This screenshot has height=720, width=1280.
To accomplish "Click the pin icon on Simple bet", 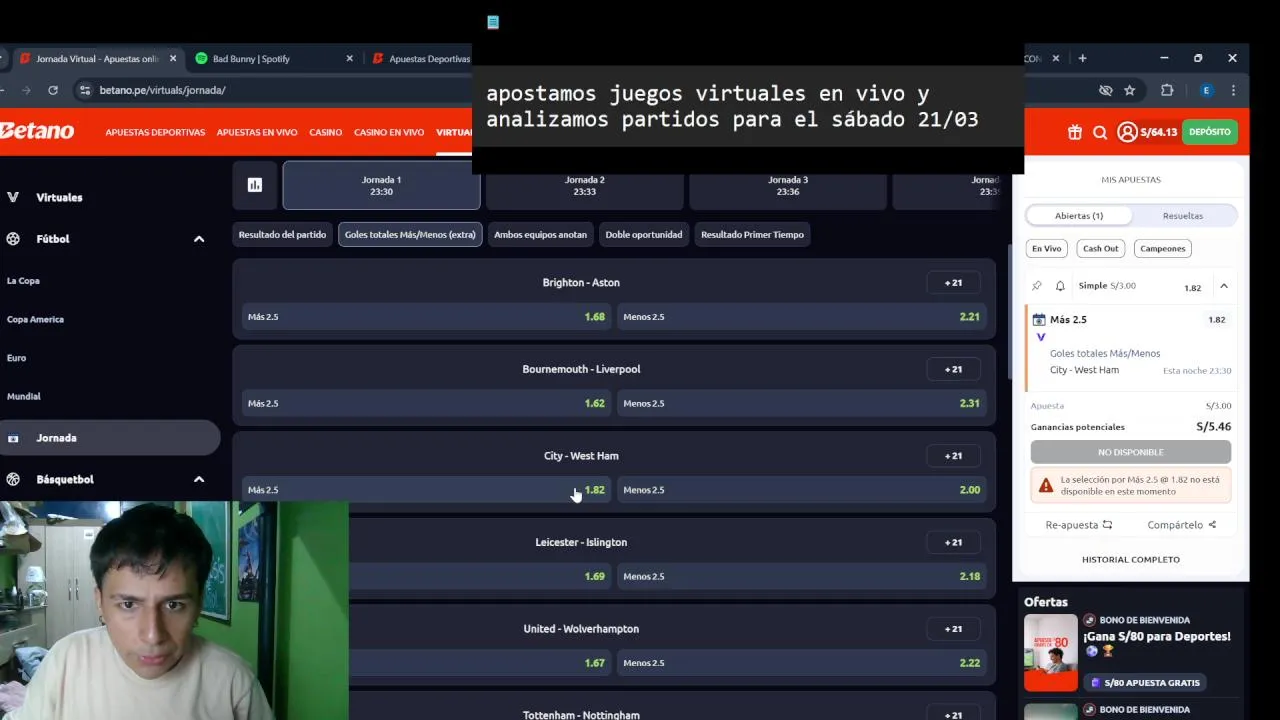I will [x=1037, y=286].
